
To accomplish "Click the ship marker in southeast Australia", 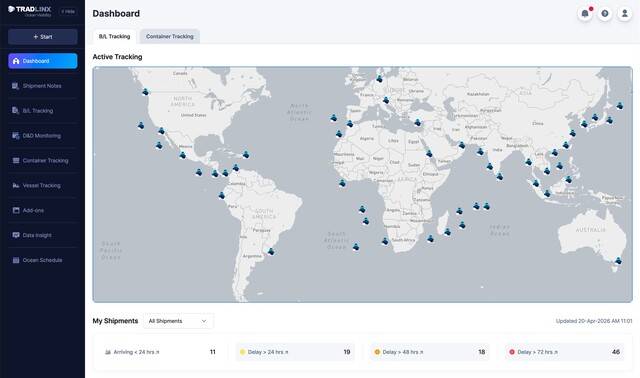I will click(618, 260).
